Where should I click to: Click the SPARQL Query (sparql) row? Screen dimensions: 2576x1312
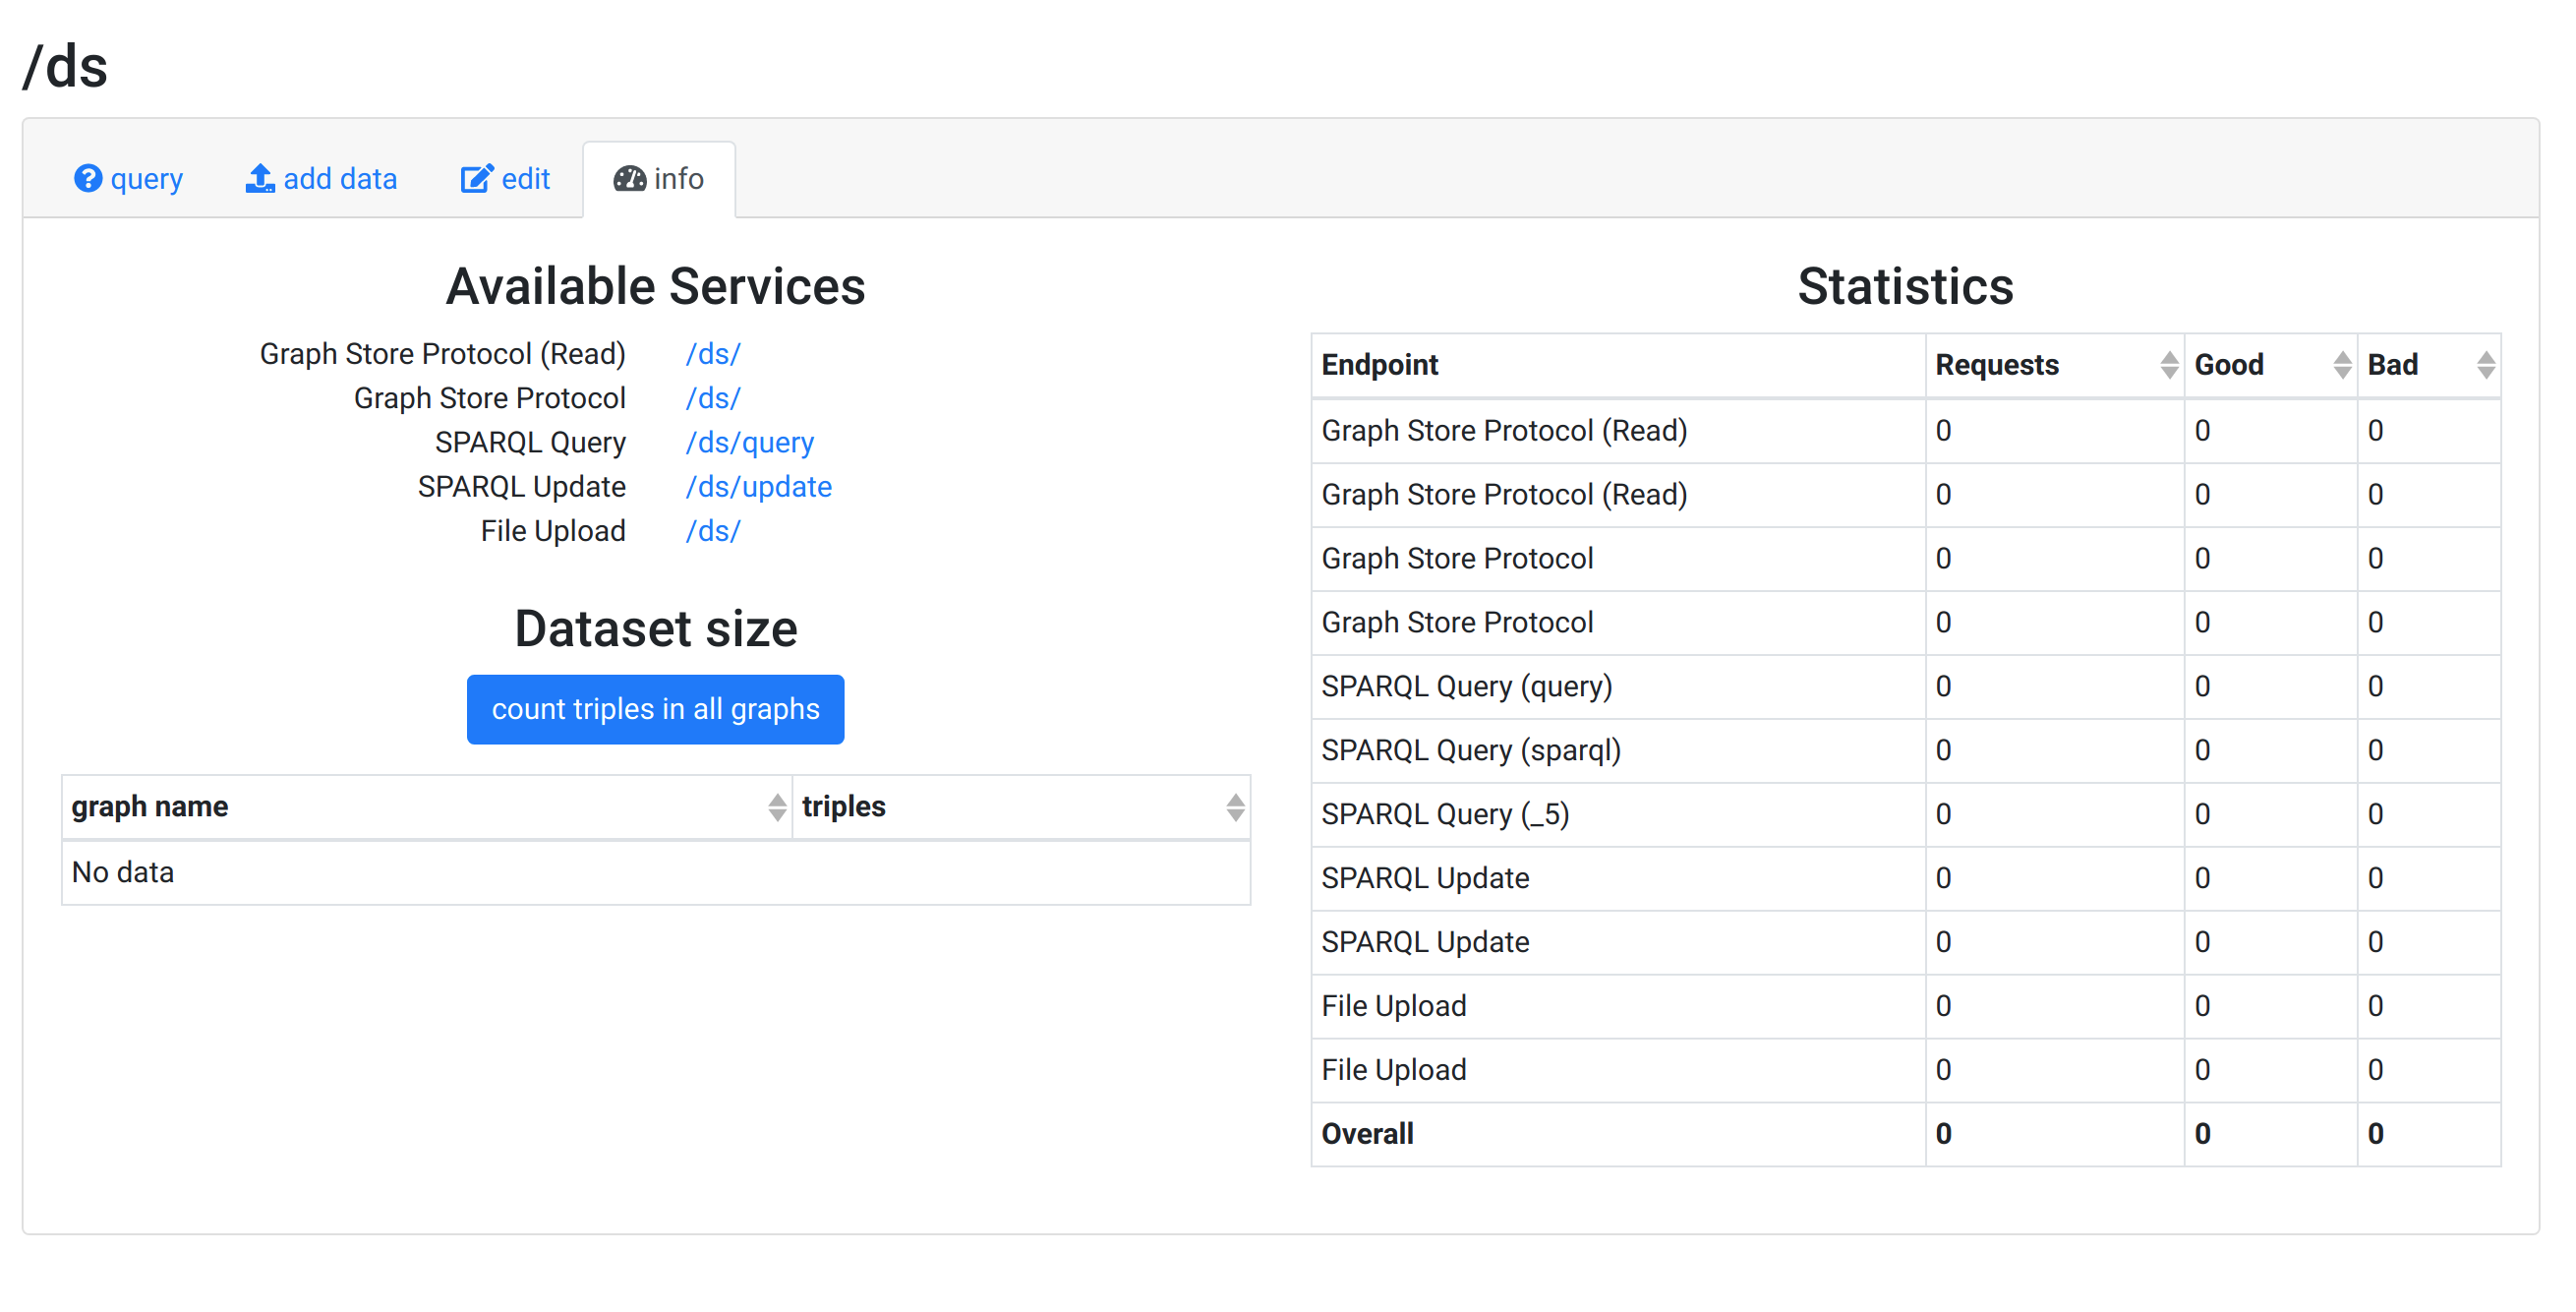point(1471,750)
